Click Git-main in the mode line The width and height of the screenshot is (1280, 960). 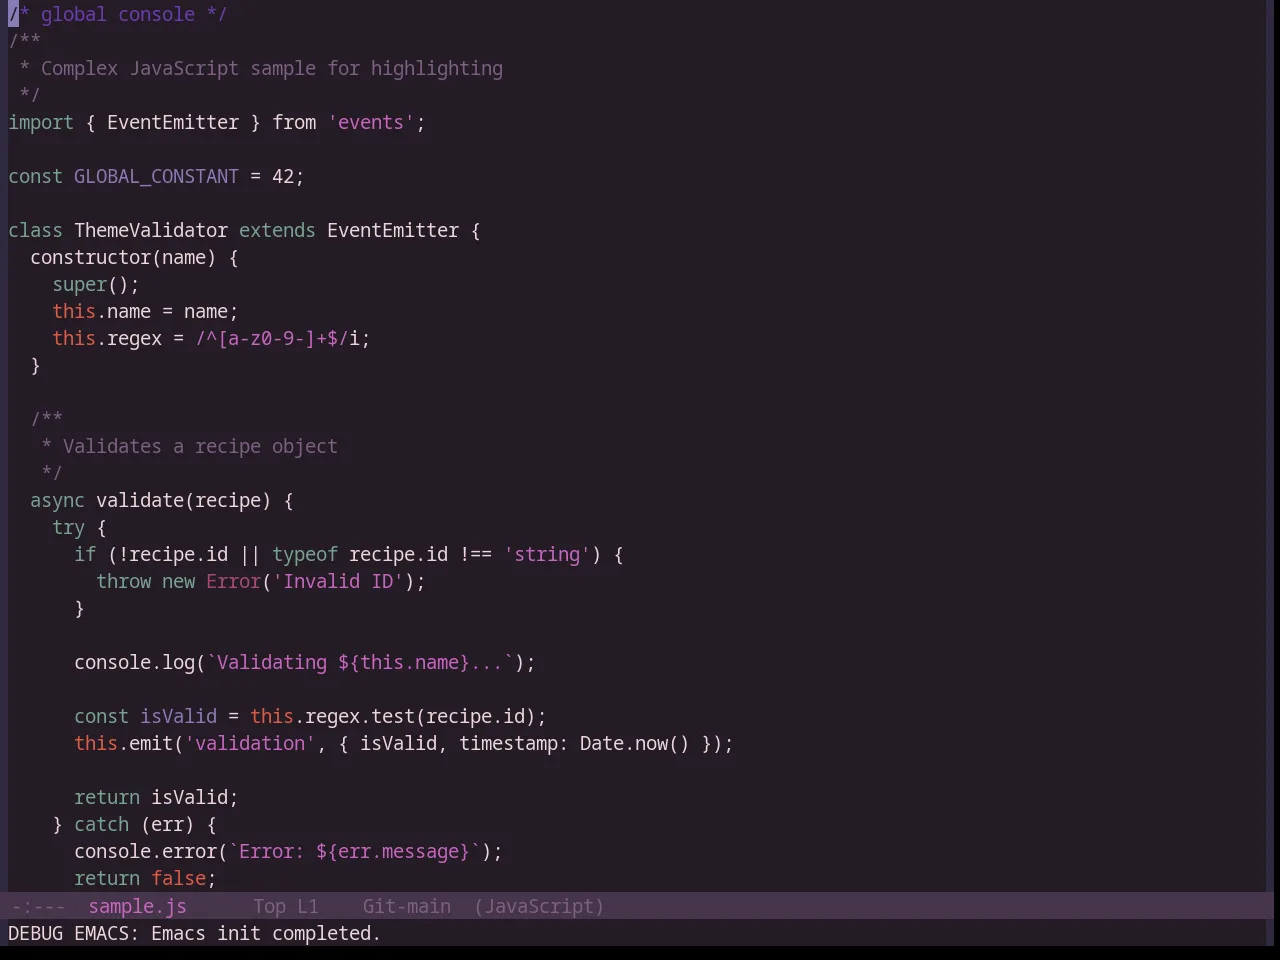[406, 906]
